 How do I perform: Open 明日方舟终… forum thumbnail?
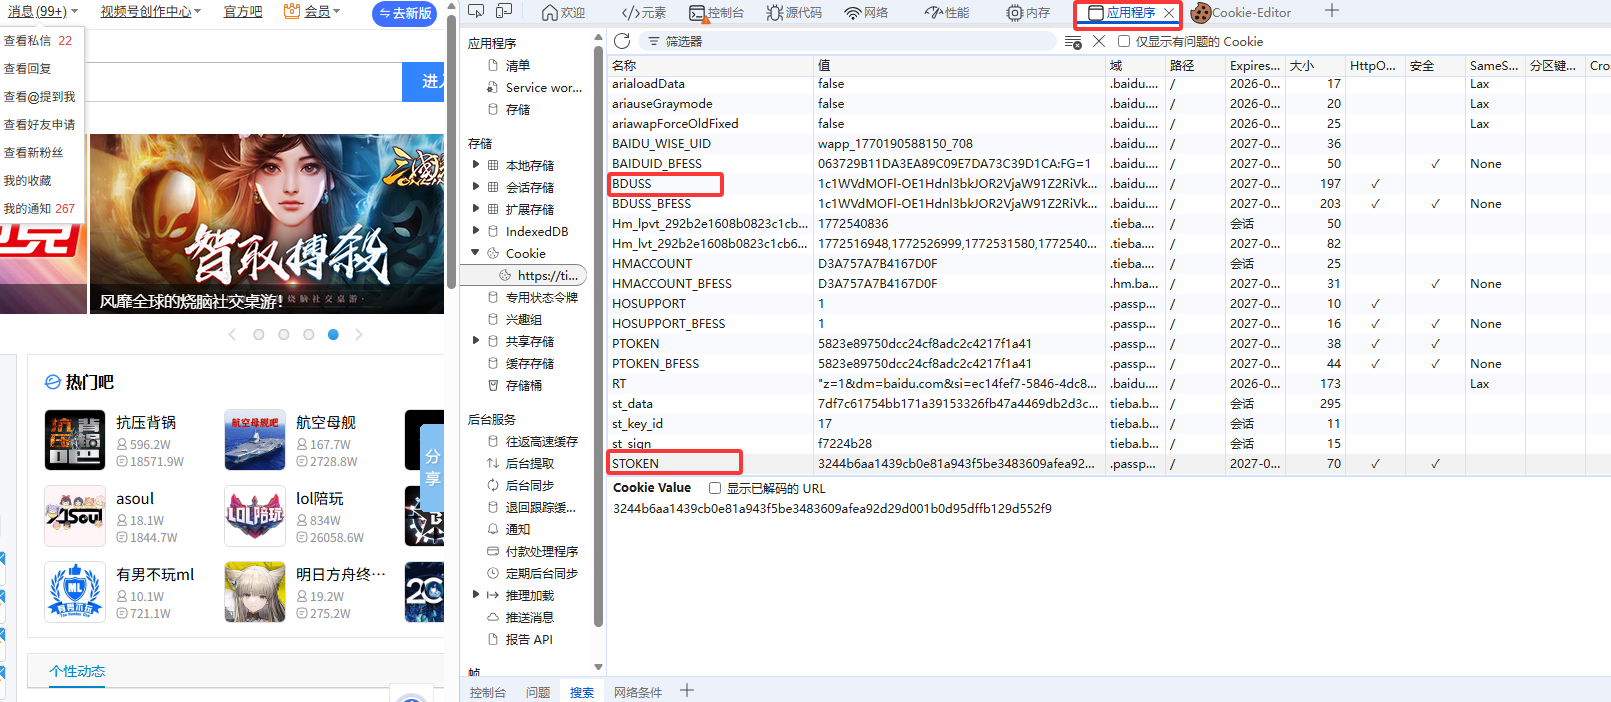point(255,592)
